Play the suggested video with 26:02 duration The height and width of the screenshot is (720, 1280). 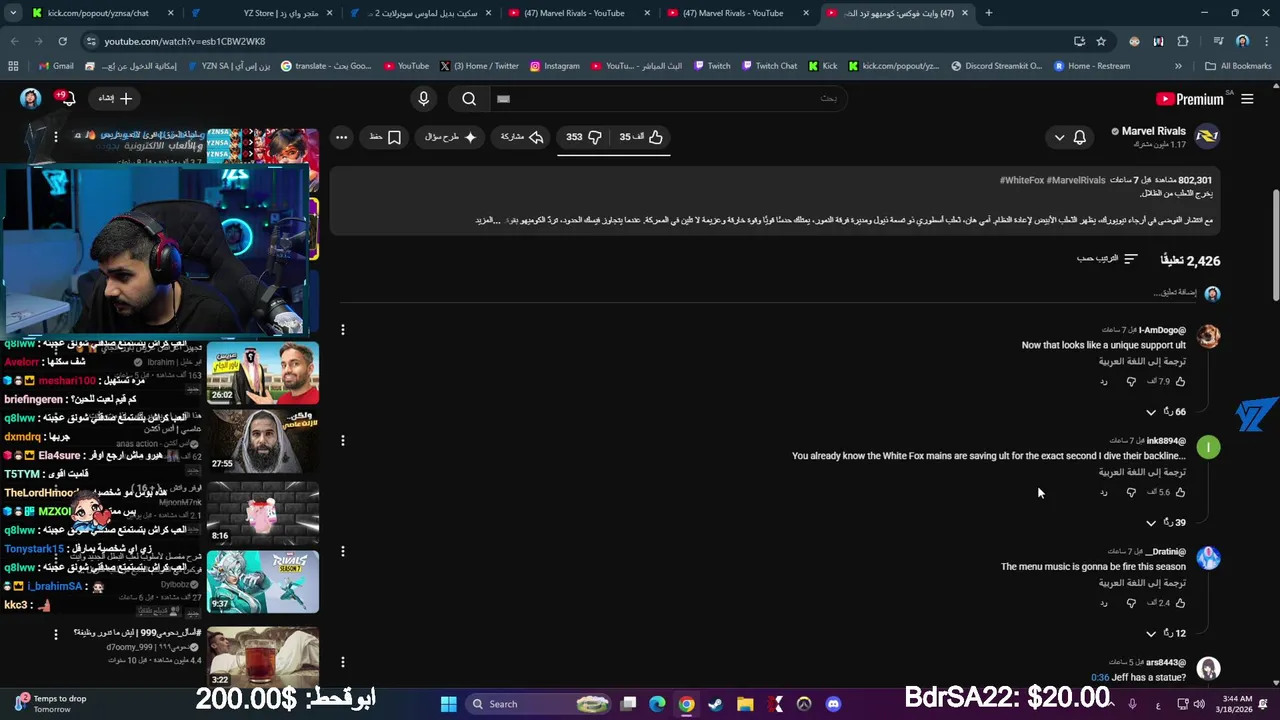coord(263,373)
